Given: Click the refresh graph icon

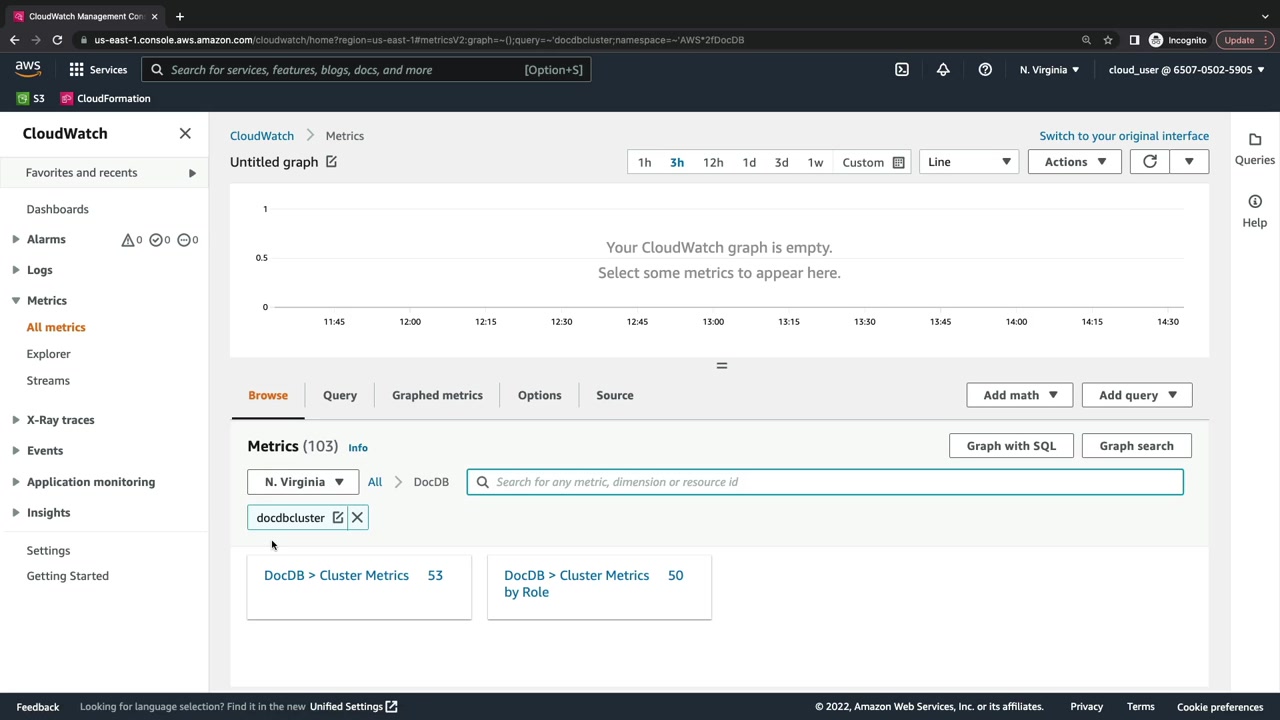Looking at the screenshot, I should pos(1150,162).
